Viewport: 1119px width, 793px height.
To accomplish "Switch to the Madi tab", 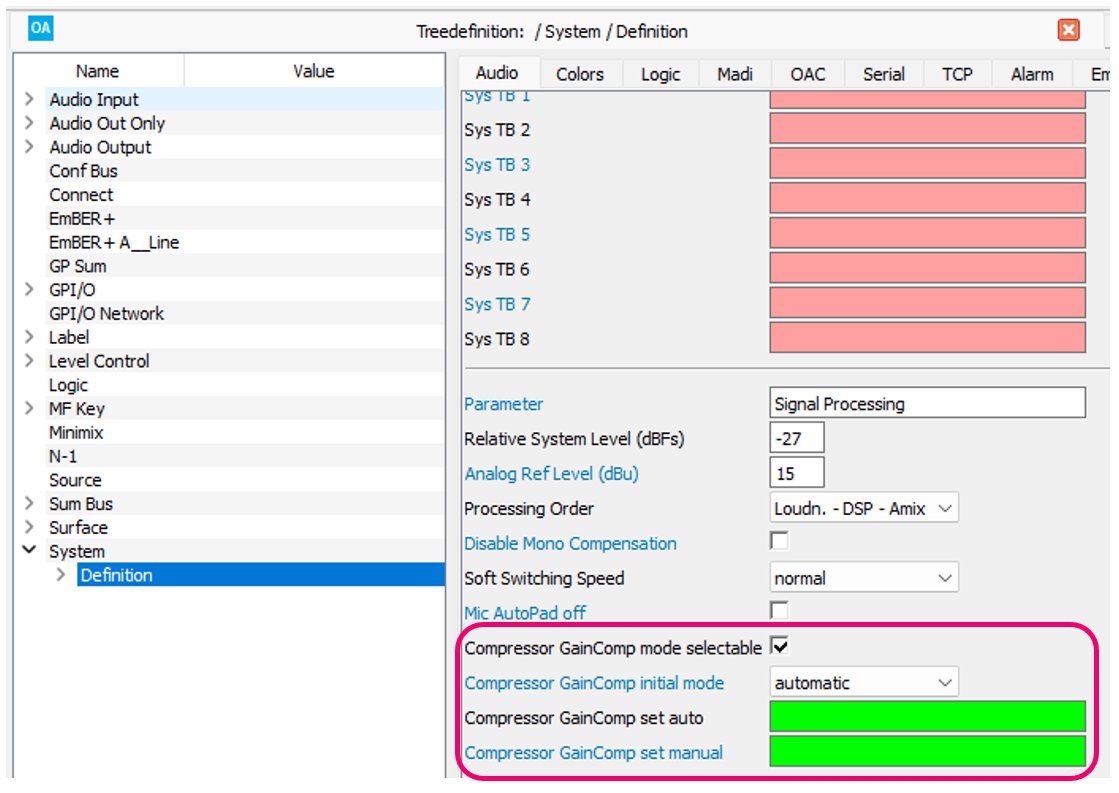I will [x=735, y=74].
